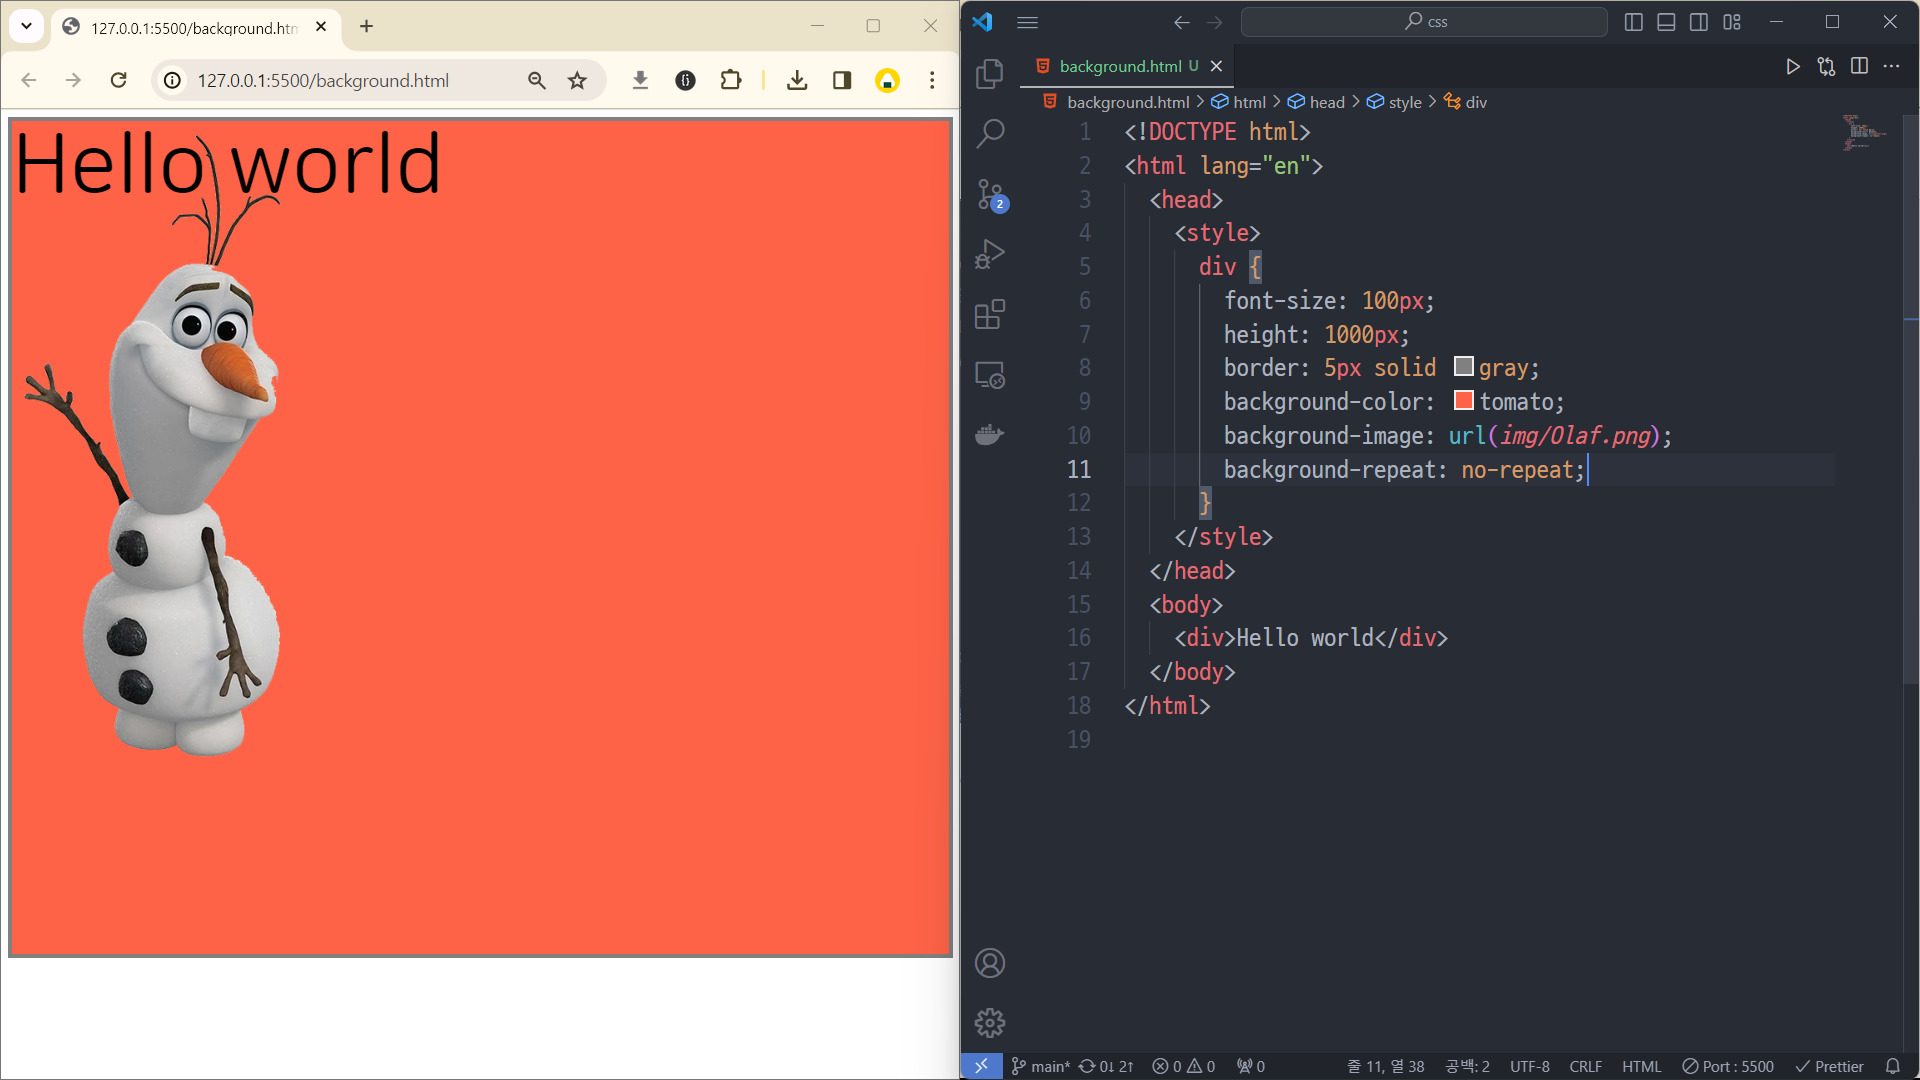Image resolution: width=1920 pixels, height=1080 pixels.
Task: Click the Chrome address bar URL
Action: pyautogui.click(x=323, y=80)
